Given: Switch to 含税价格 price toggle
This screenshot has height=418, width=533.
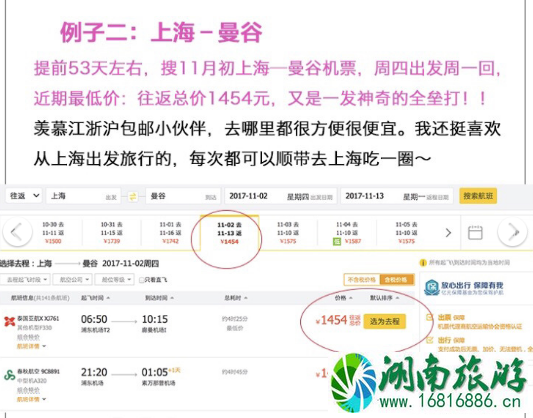Looking at the screenshot, I should 397,280.
